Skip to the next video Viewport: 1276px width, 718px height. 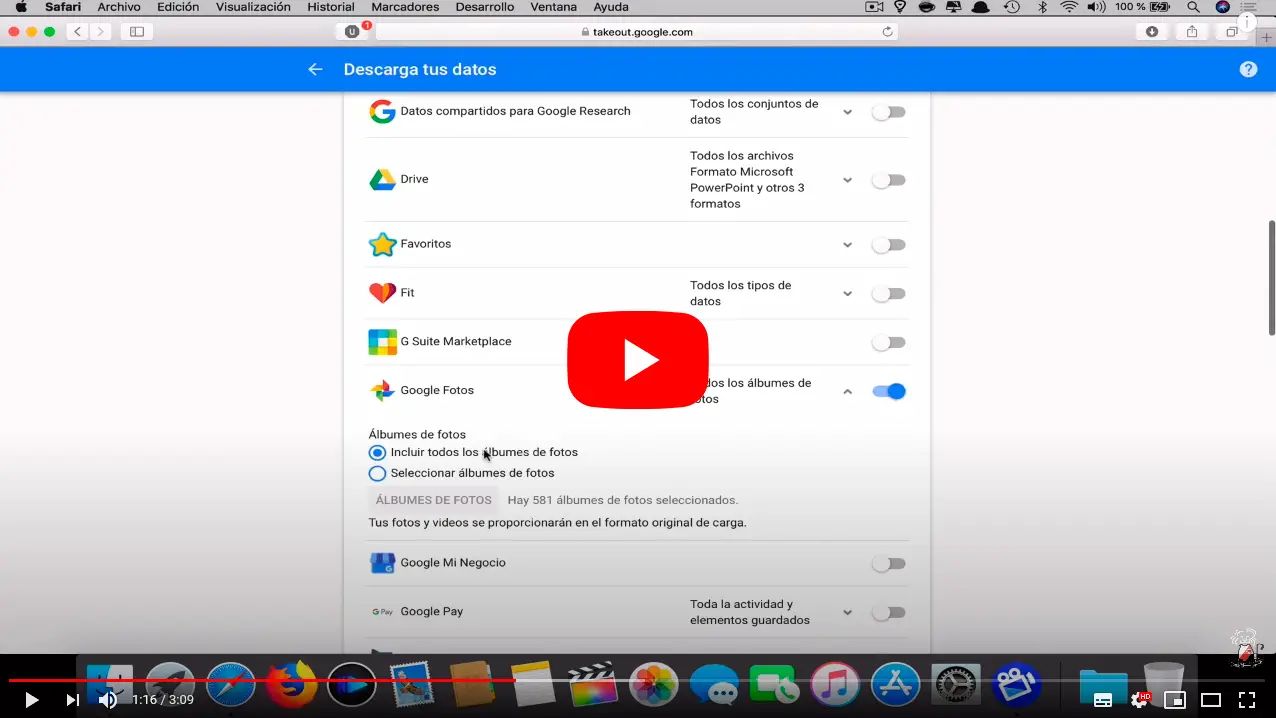[x=72, y=700]
